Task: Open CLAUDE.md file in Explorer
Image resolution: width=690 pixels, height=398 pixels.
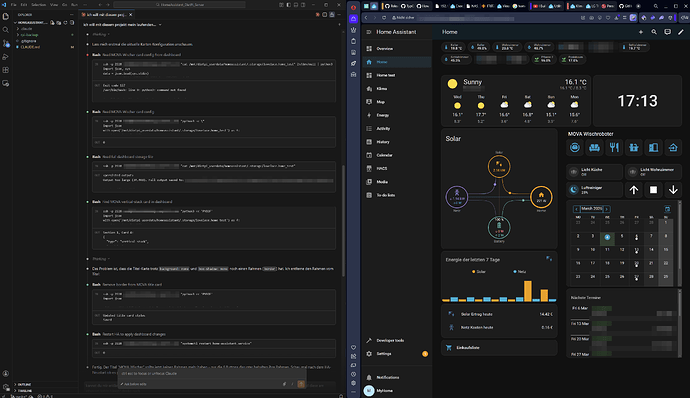Action: 30,47
